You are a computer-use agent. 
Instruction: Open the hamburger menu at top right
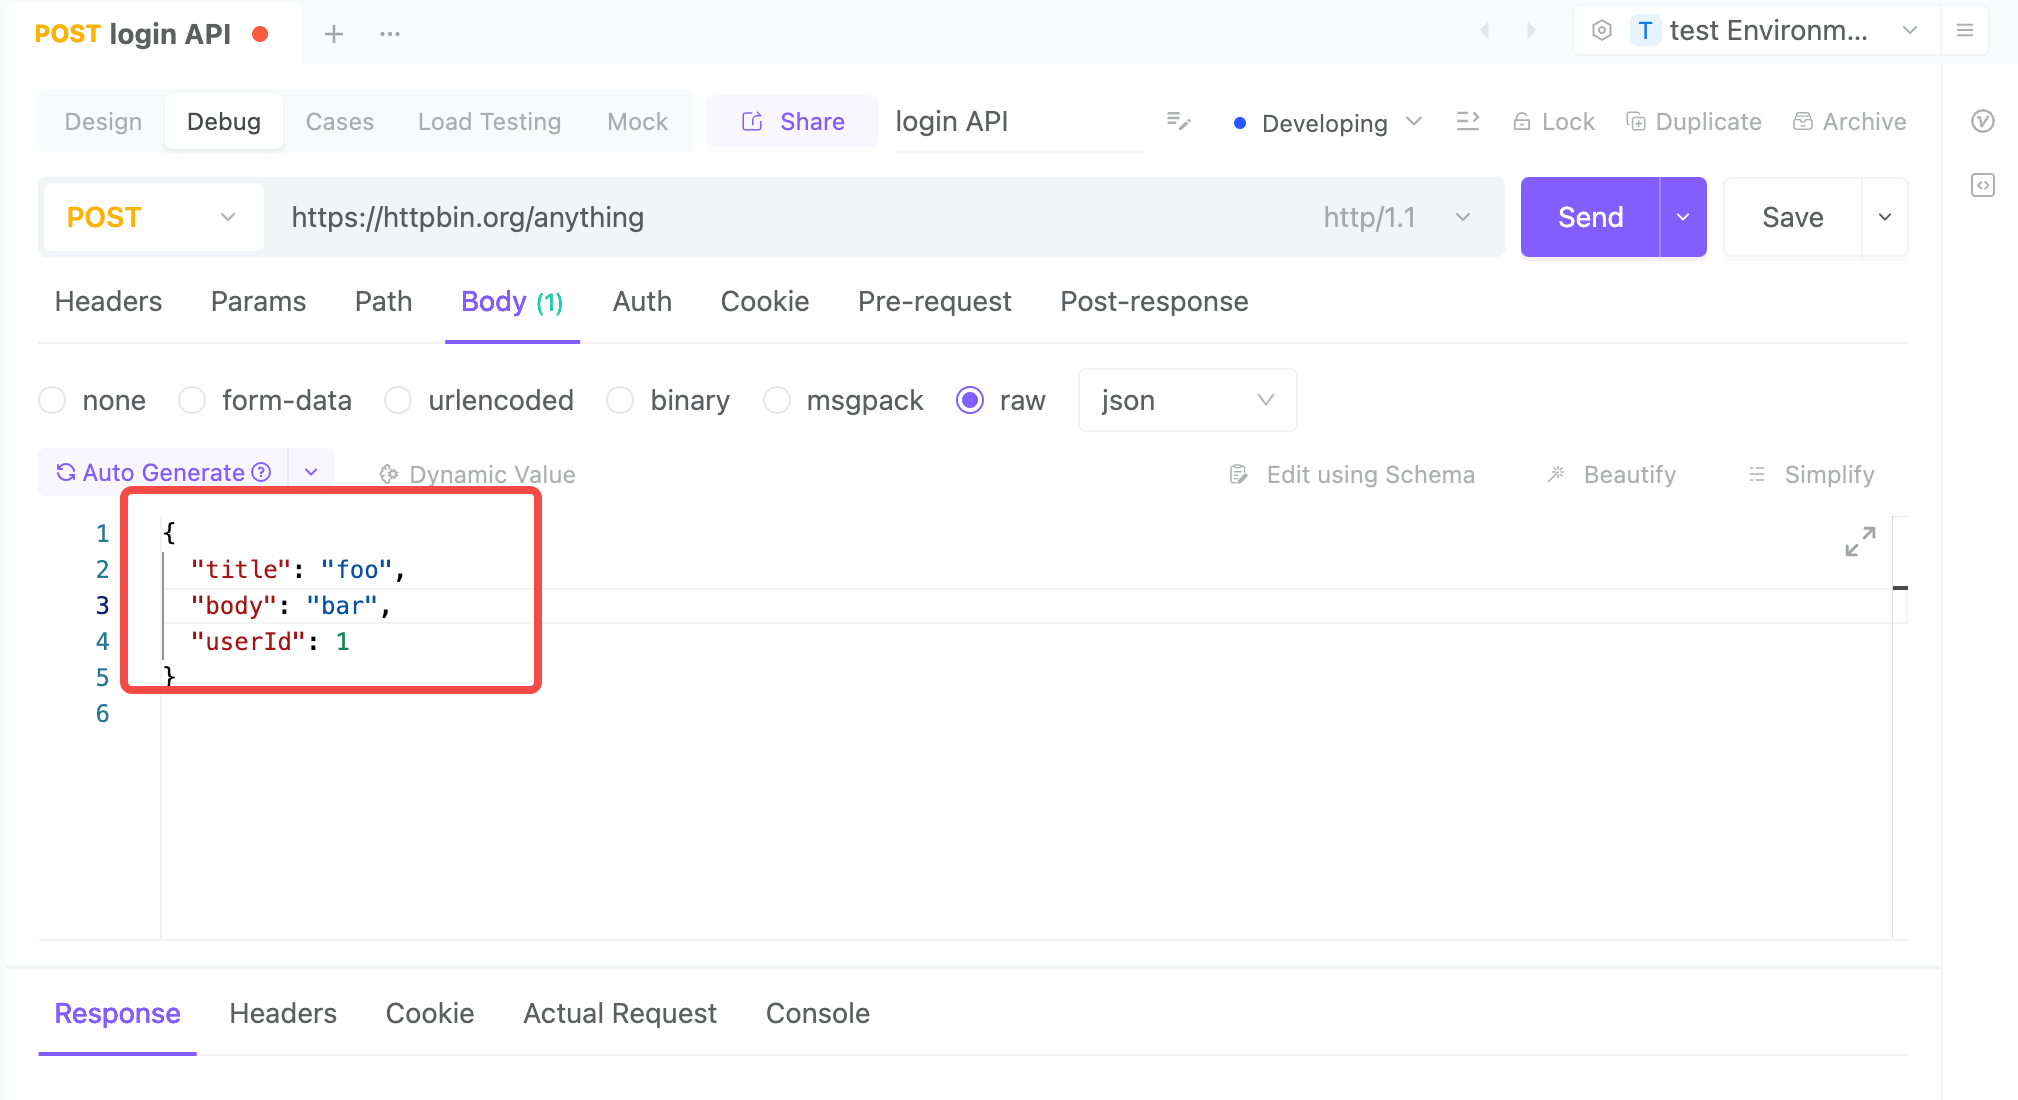click(1965, 31)
